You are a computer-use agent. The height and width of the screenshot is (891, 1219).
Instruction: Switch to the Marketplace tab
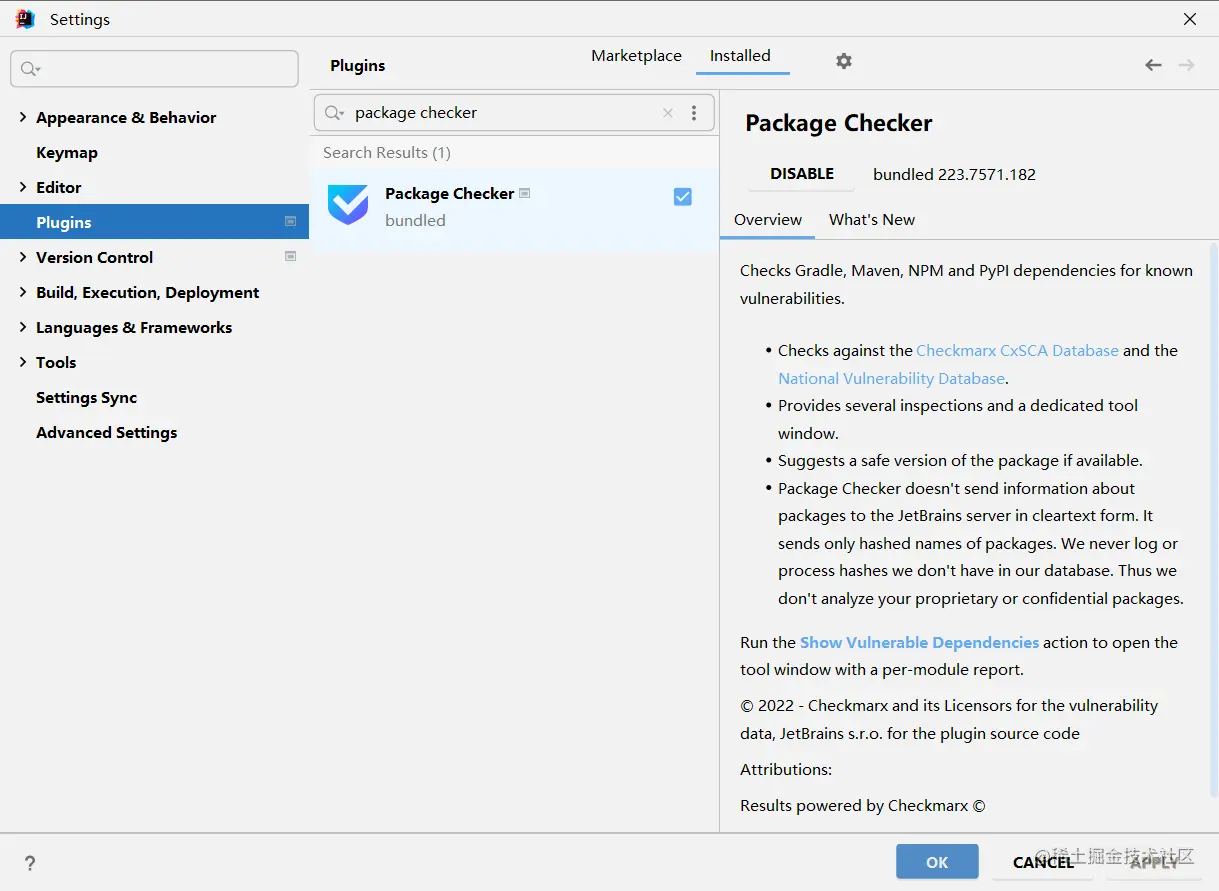636,56
